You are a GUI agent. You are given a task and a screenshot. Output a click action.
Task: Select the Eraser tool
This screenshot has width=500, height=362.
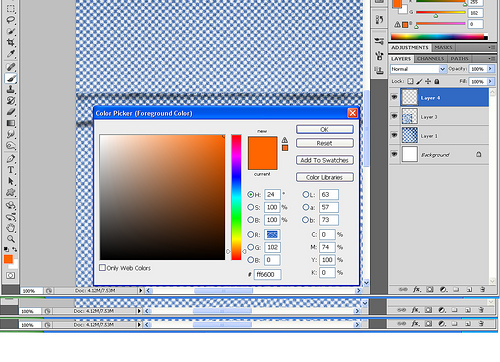tap(11, 112)
